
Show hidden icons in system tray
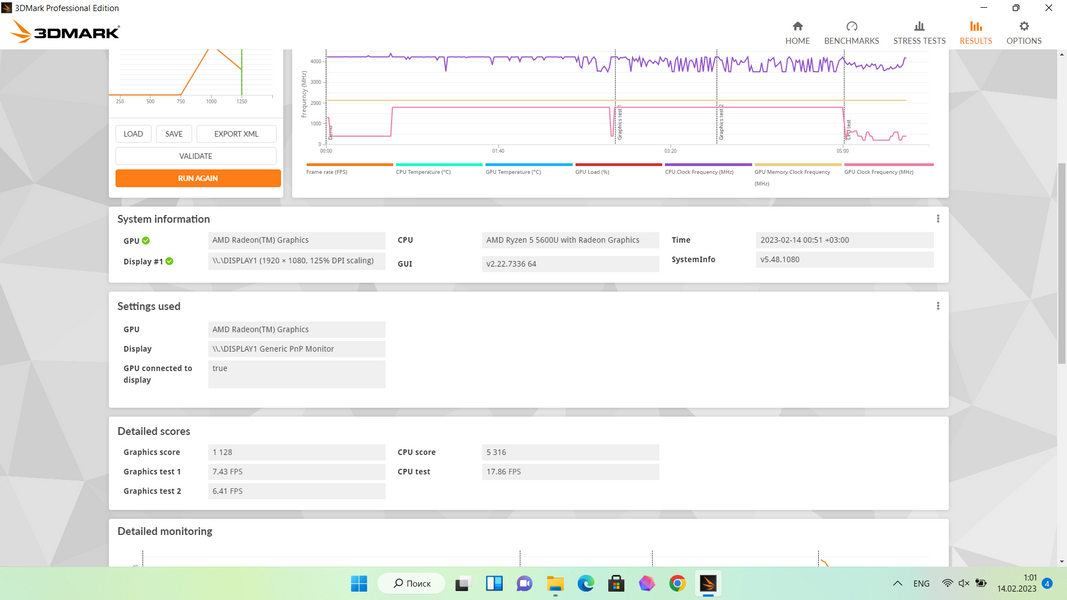tap(896, 583)
